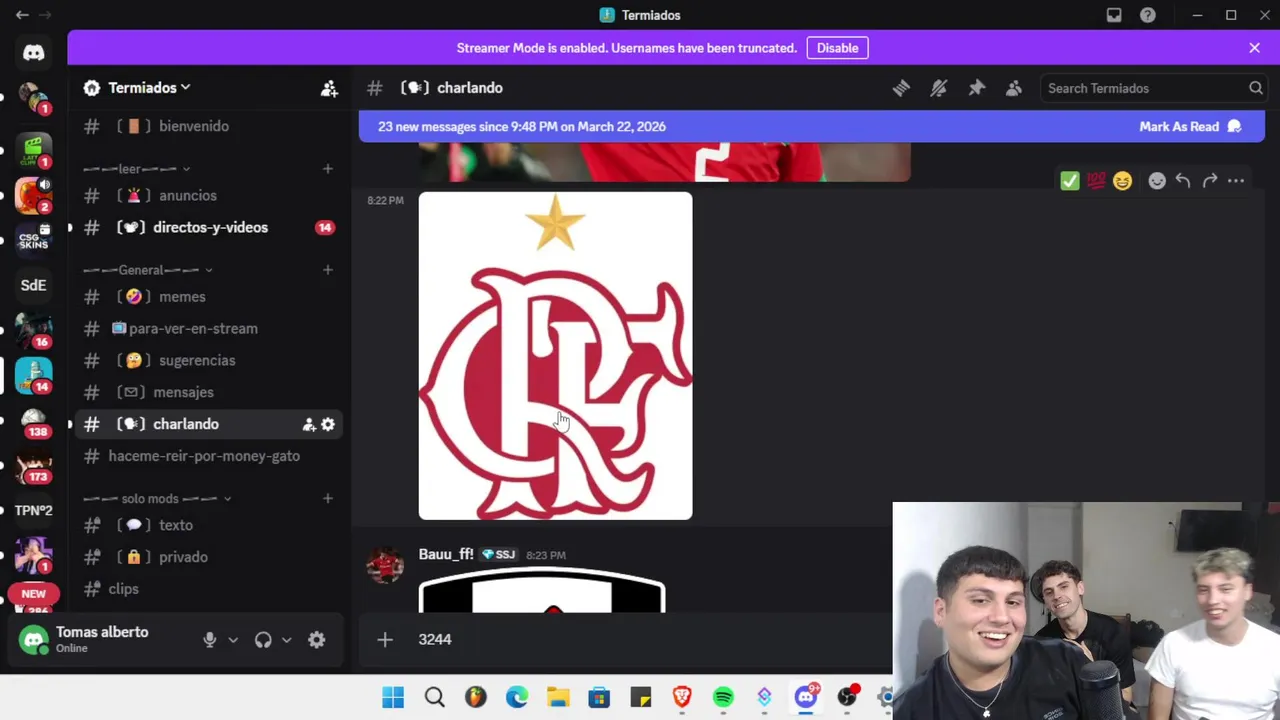Click message attachment plus button
1280x720 pixels.
point(385,640)
